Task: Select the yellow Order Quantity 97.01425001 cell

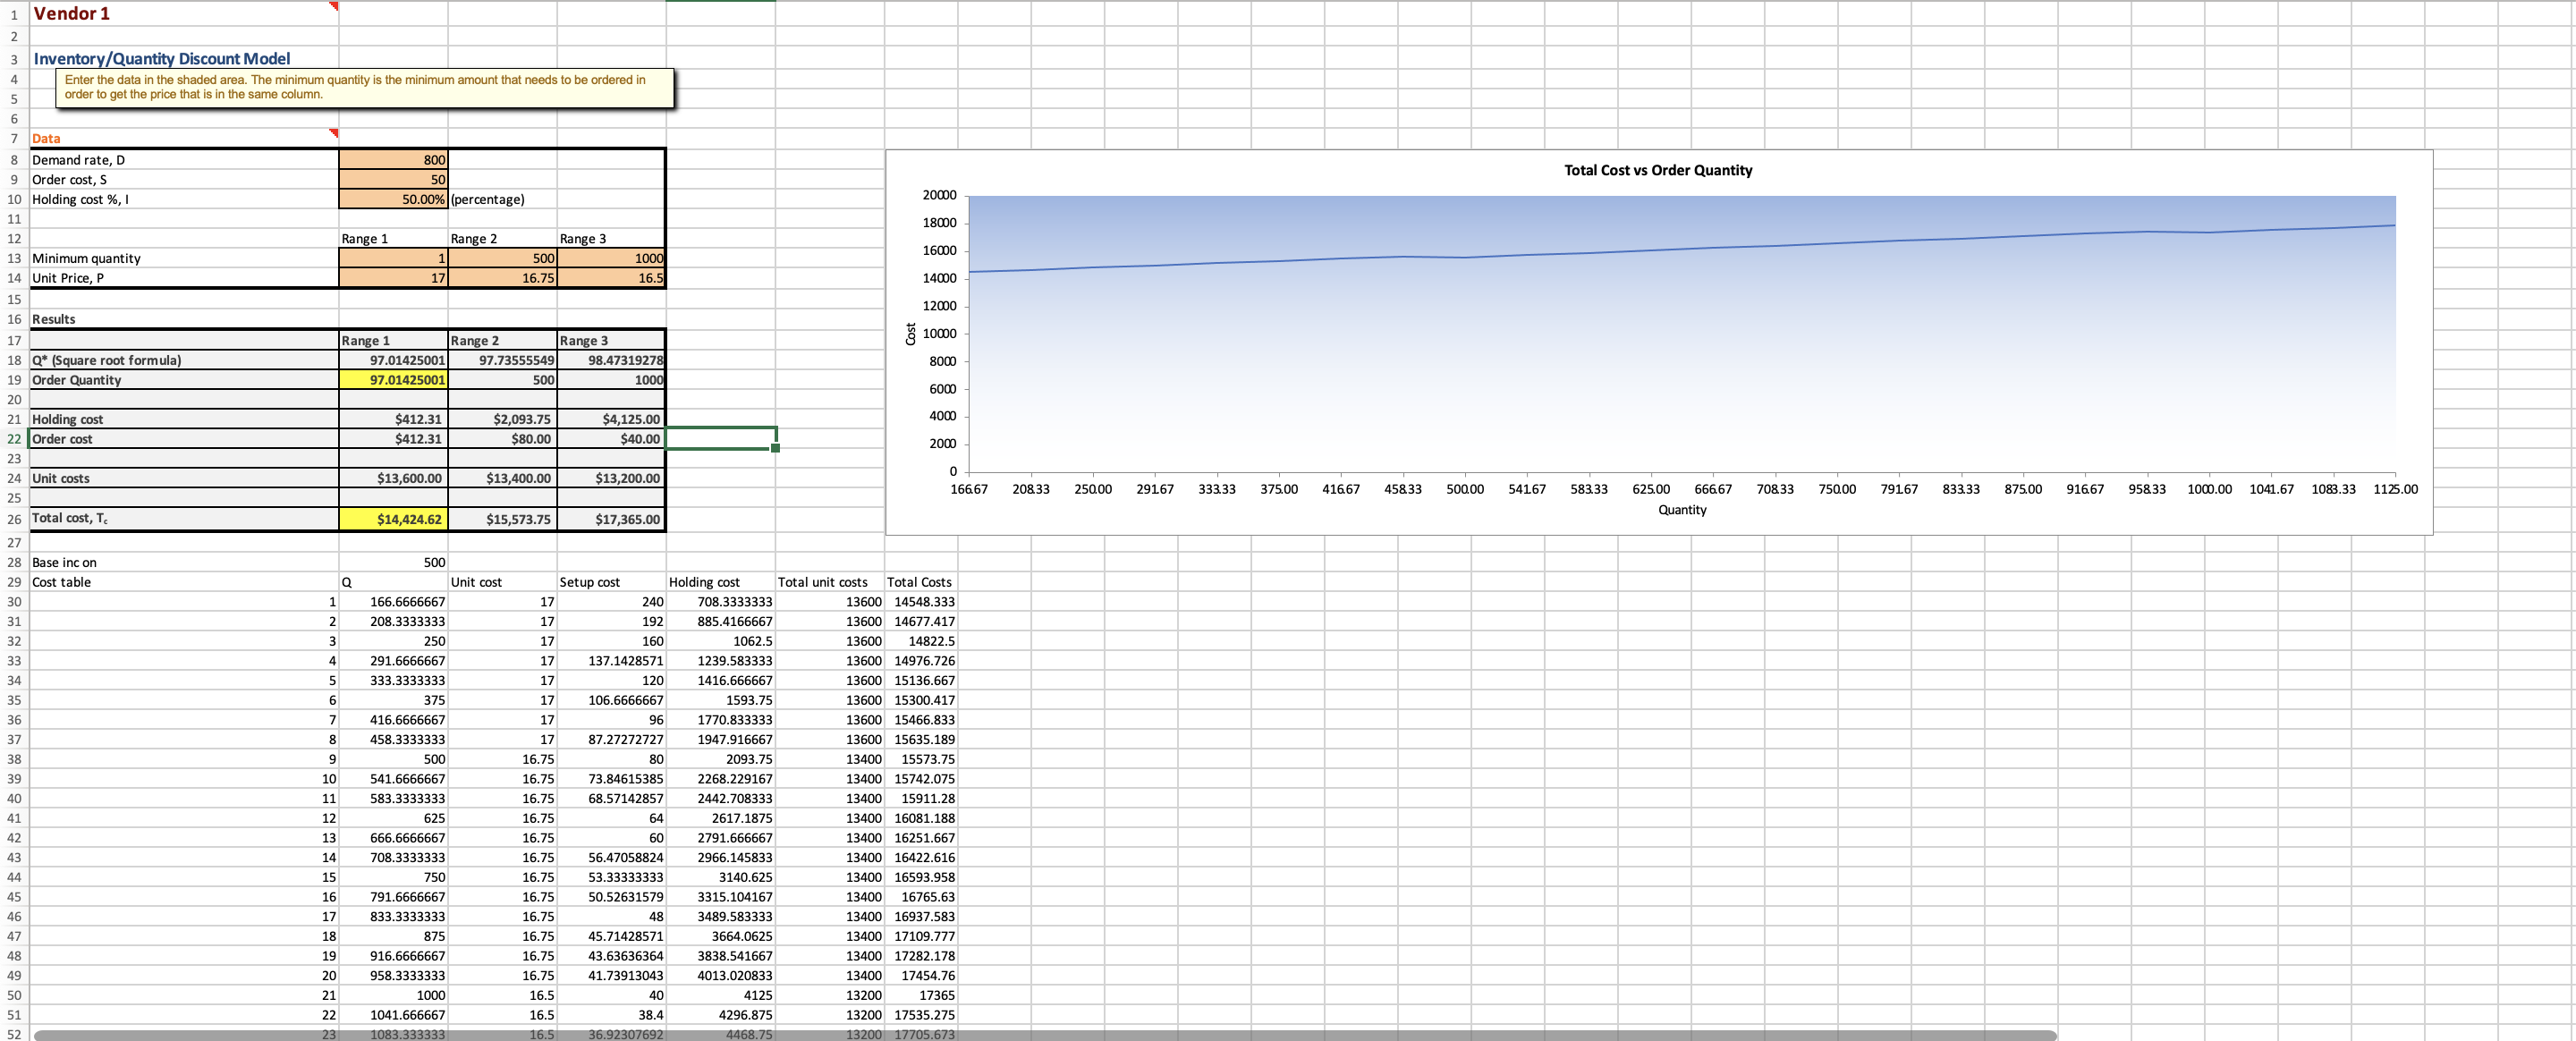Action: [393, 380]
